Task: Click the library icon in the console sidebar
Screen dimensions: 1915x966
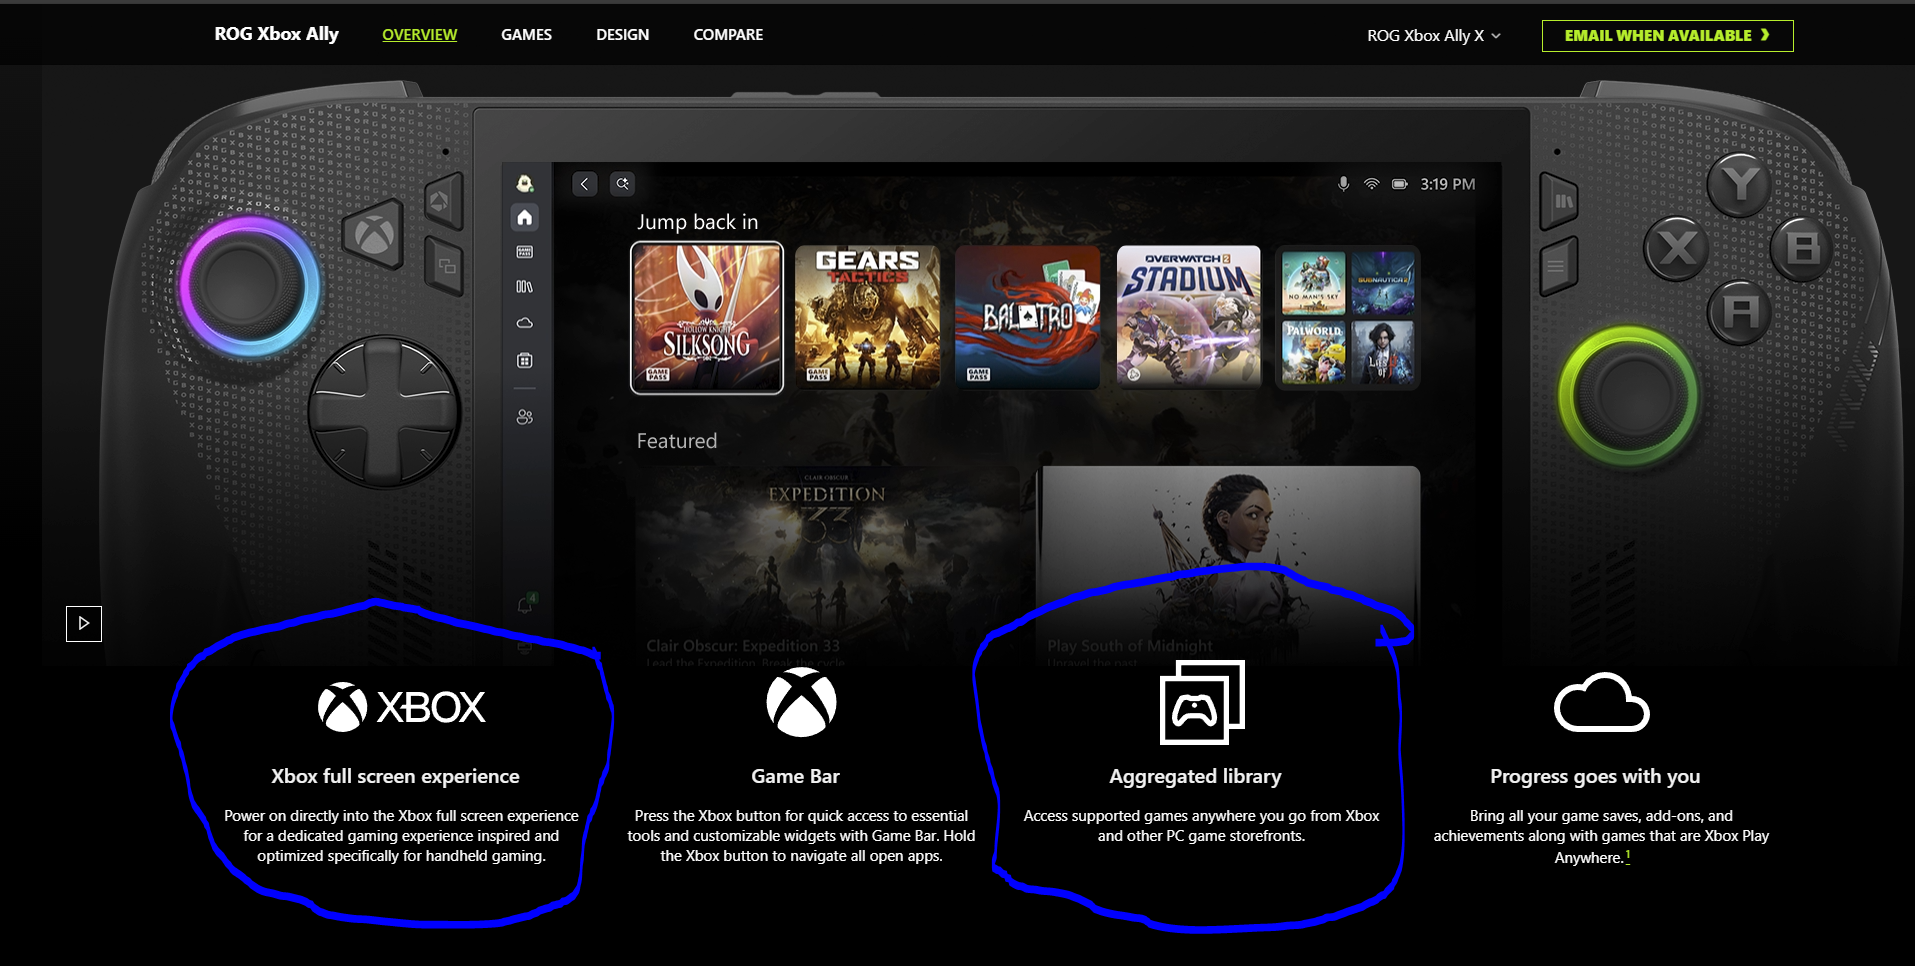Action: (x=525, y=287)
